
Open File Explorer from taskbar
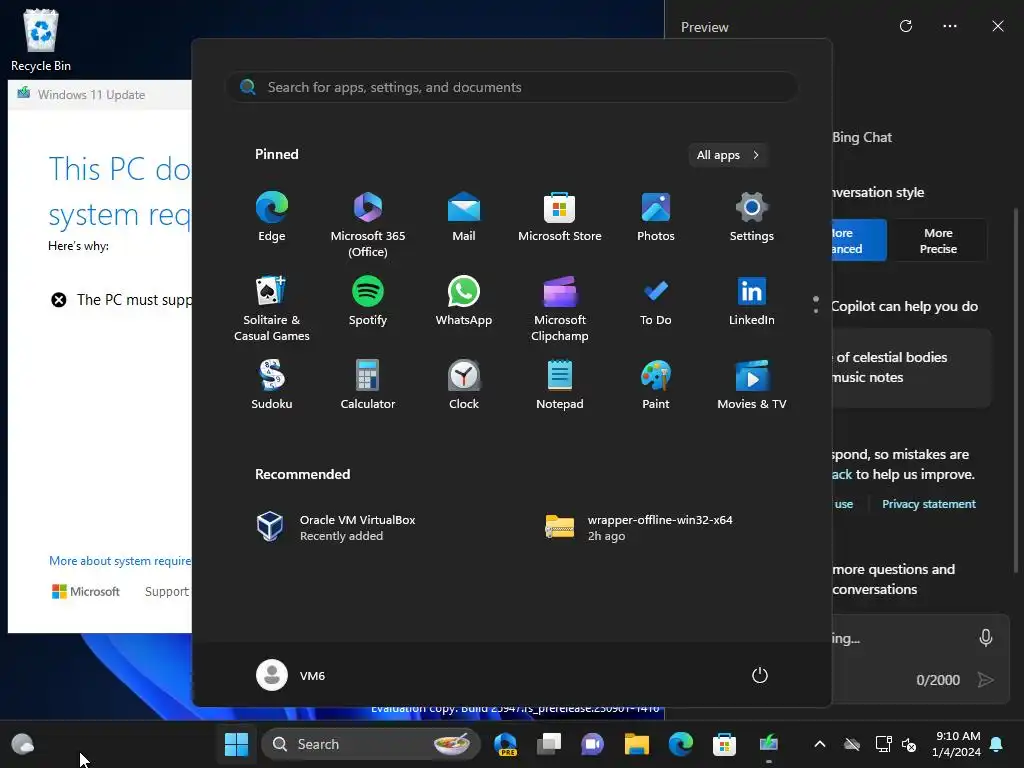pyautogui.click(x=636, y=744)
